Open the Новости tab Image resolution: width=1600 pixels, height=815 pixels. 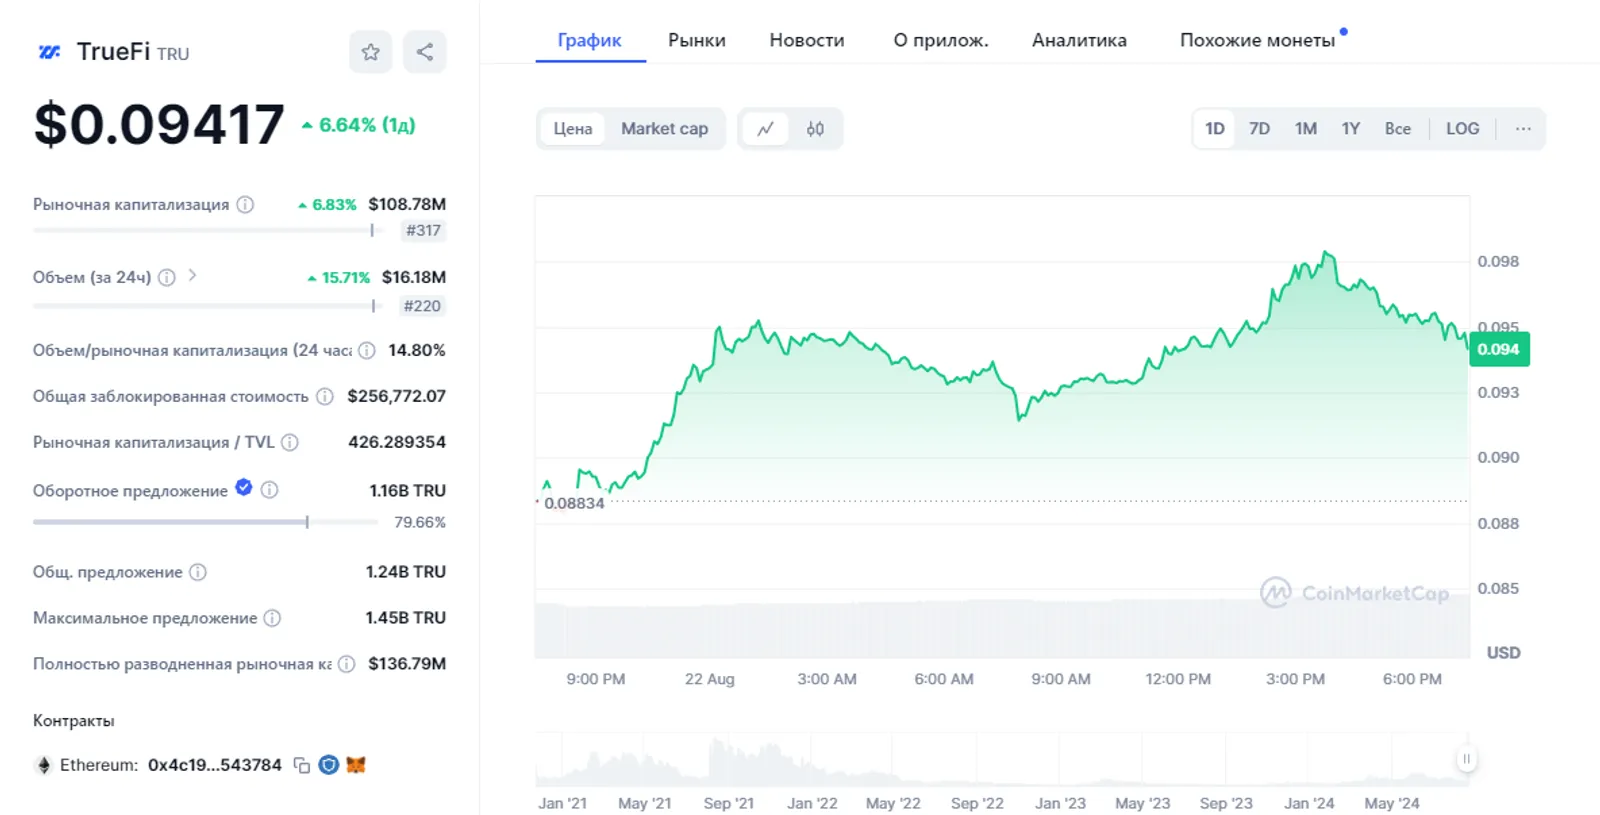click(807, 40)
